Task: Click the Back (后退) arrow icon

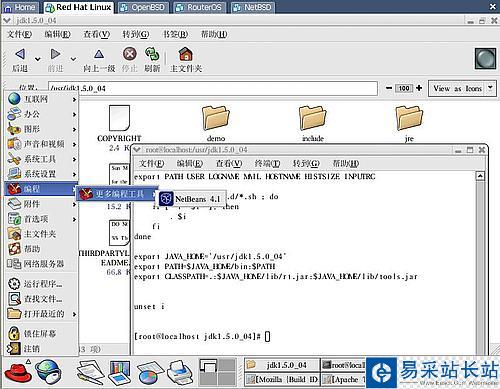Action: click(20, 54)
